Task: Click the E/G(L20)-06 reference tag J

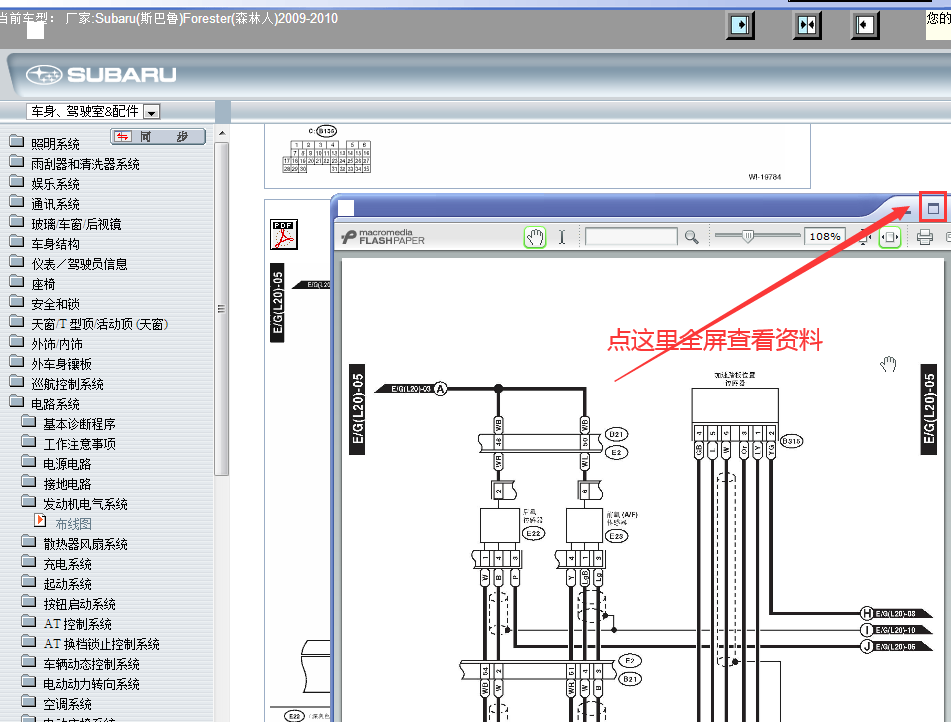Action: pos(896,646)
